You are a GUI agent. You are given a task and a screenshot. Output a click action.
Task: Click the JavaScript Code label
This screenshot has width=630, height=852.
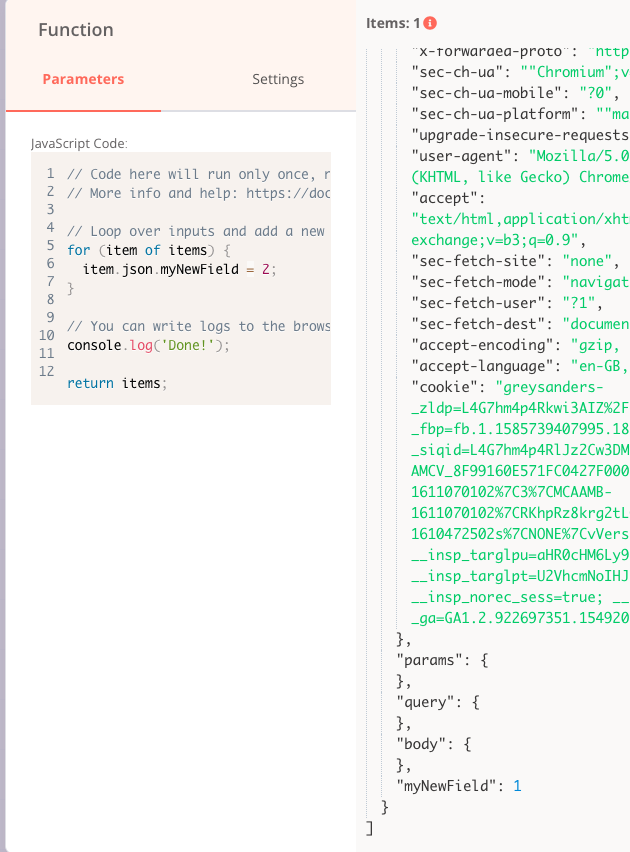[x=79, y=143]
